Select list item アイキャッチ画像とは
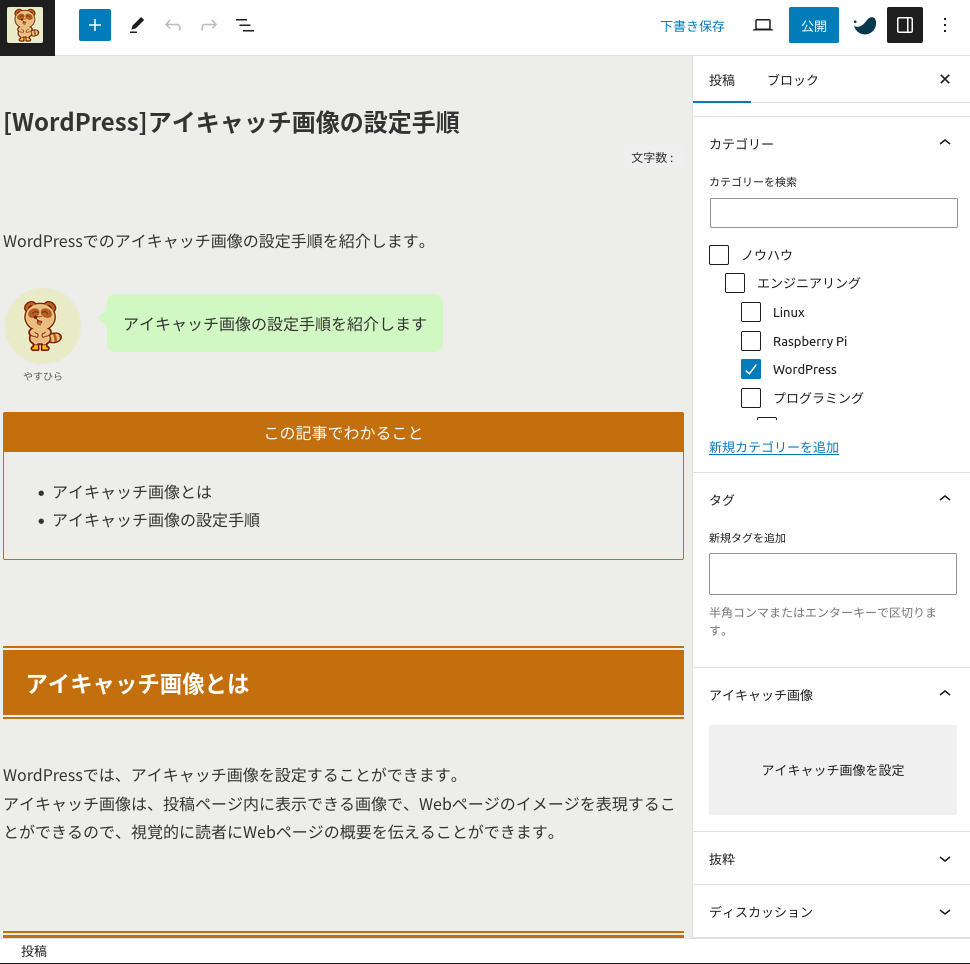The width and height of the screenshot is (970, 964). click(132, 492)
